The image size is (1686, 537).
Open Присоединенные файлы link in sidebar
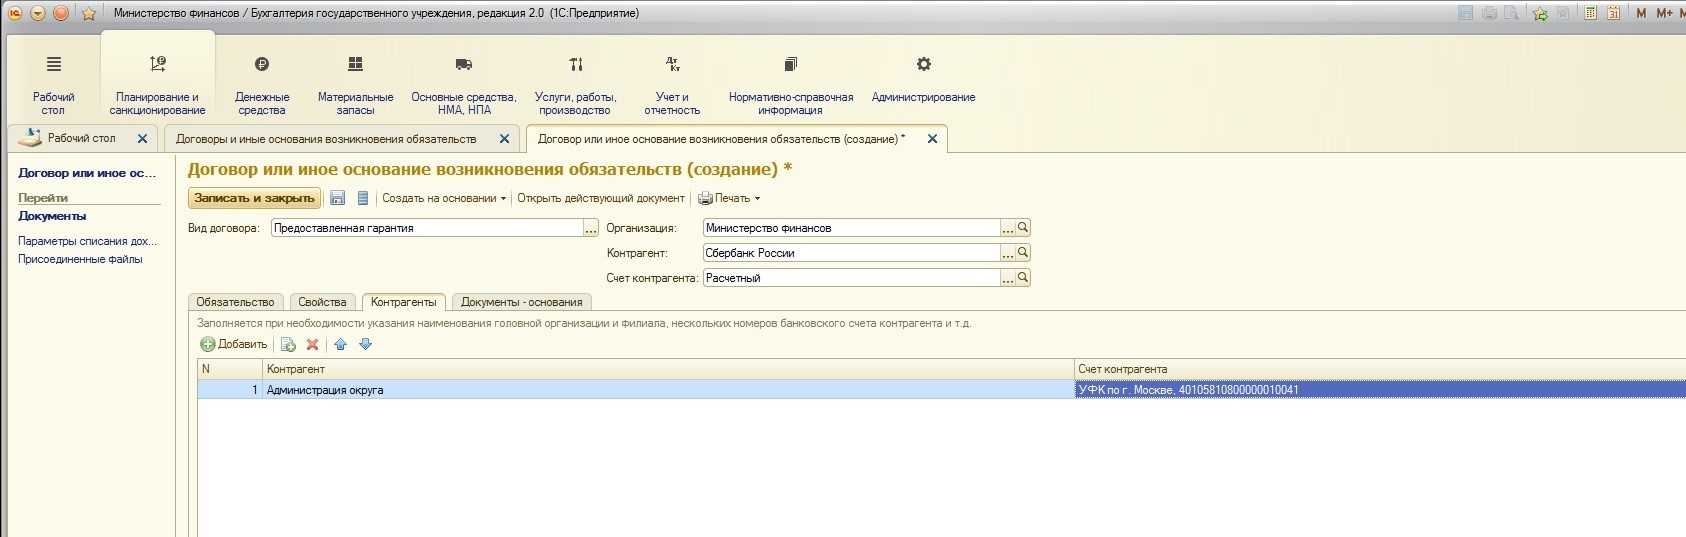(80, 259)
